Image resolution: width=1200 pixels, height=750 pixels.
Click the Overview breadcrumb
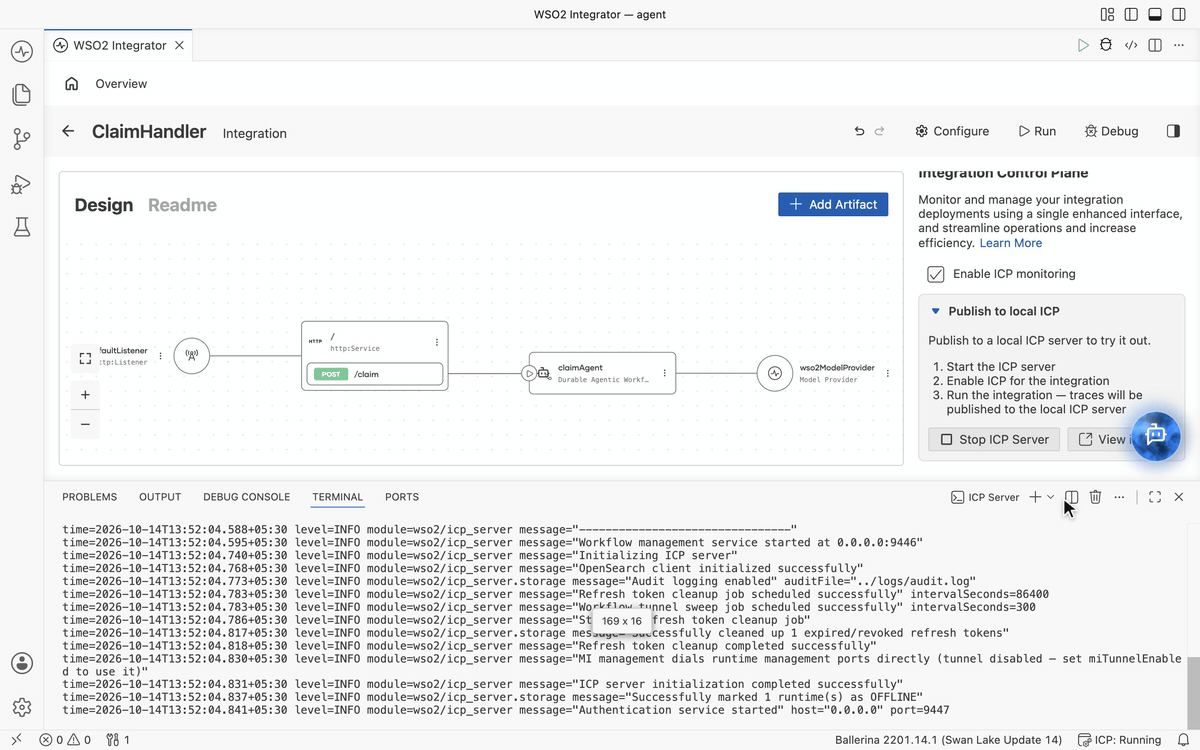[121, 84]
